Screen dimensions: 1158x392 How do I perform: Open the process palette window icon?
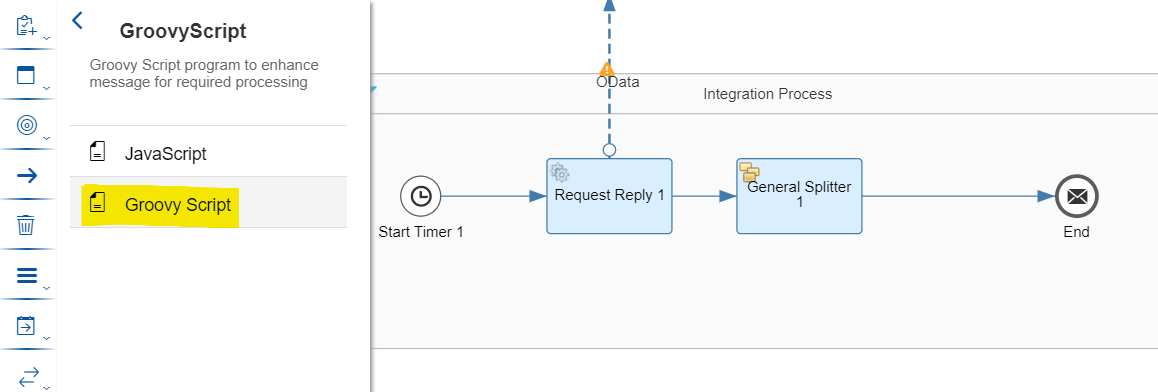[x=26, y=75]
